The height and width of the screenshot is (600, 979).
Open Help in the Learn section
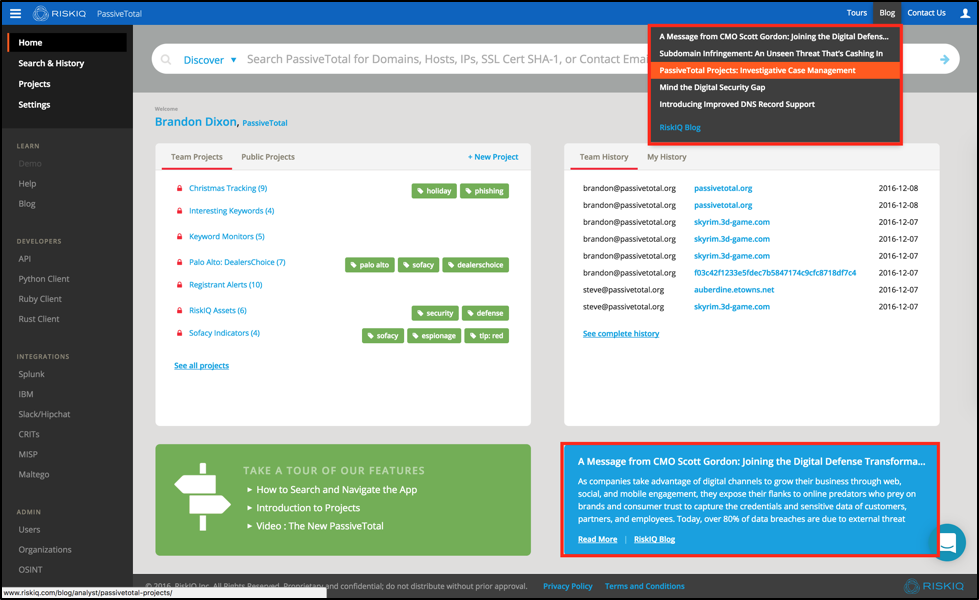27,184
